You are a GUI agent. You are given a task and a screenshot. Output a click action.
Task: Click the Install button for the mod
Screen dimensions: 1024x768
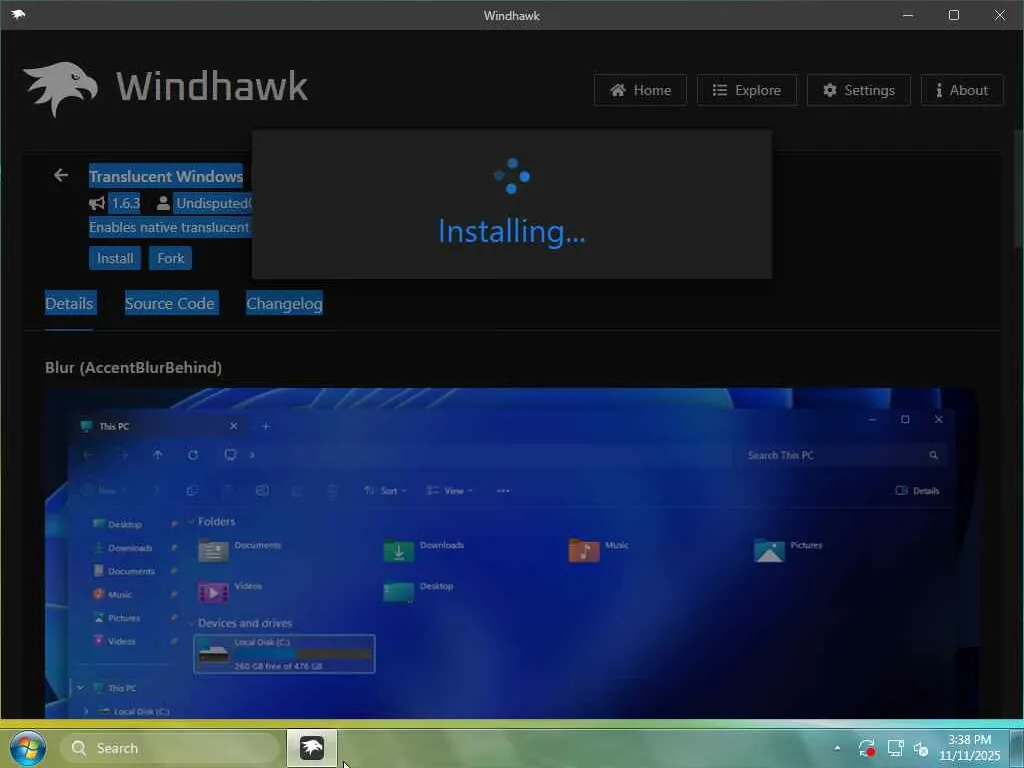[115, 258]
